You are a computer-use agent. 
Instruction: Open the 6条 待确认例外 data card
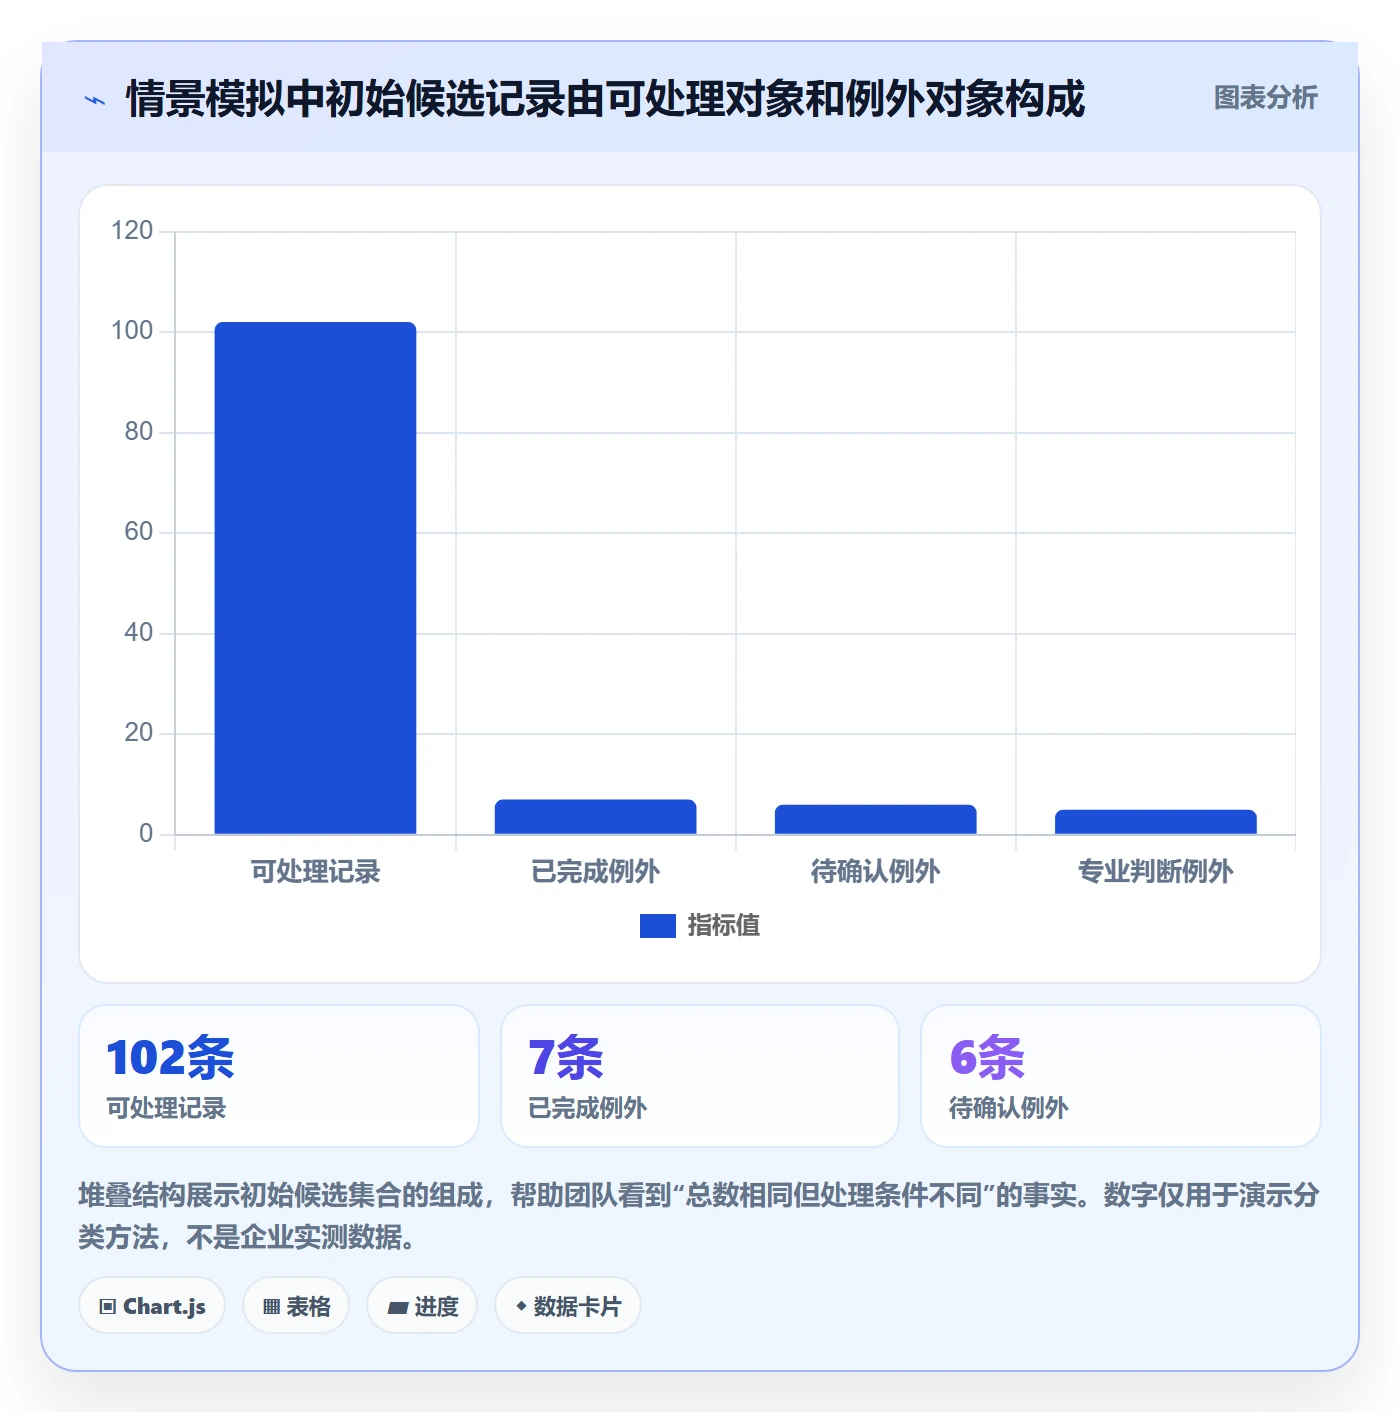click(1121, 1076)
